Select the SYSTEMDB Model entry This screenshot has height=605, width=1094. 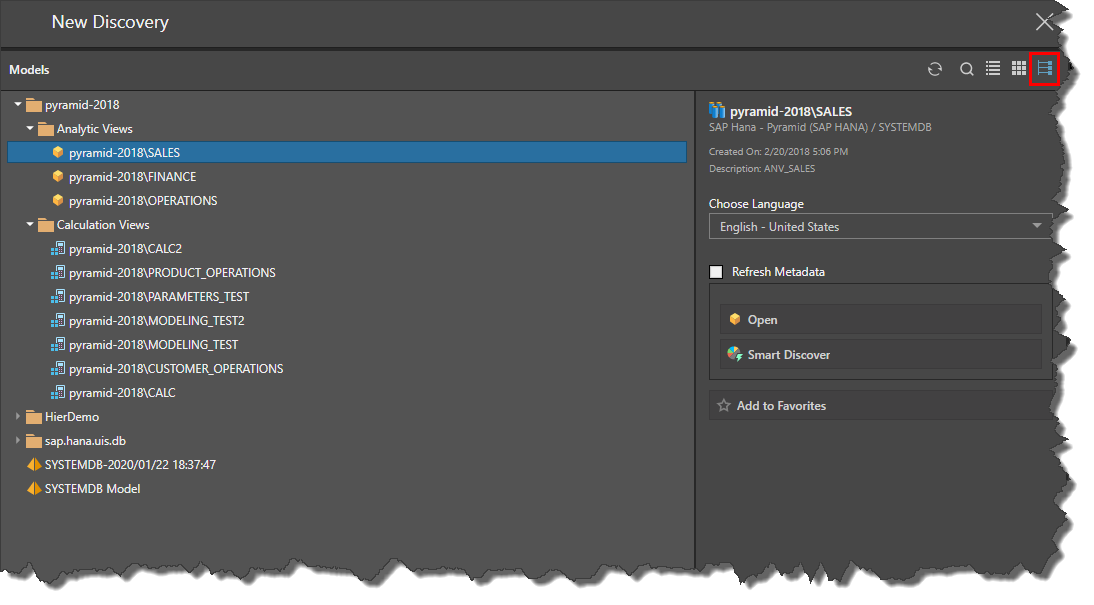[93, 488]
